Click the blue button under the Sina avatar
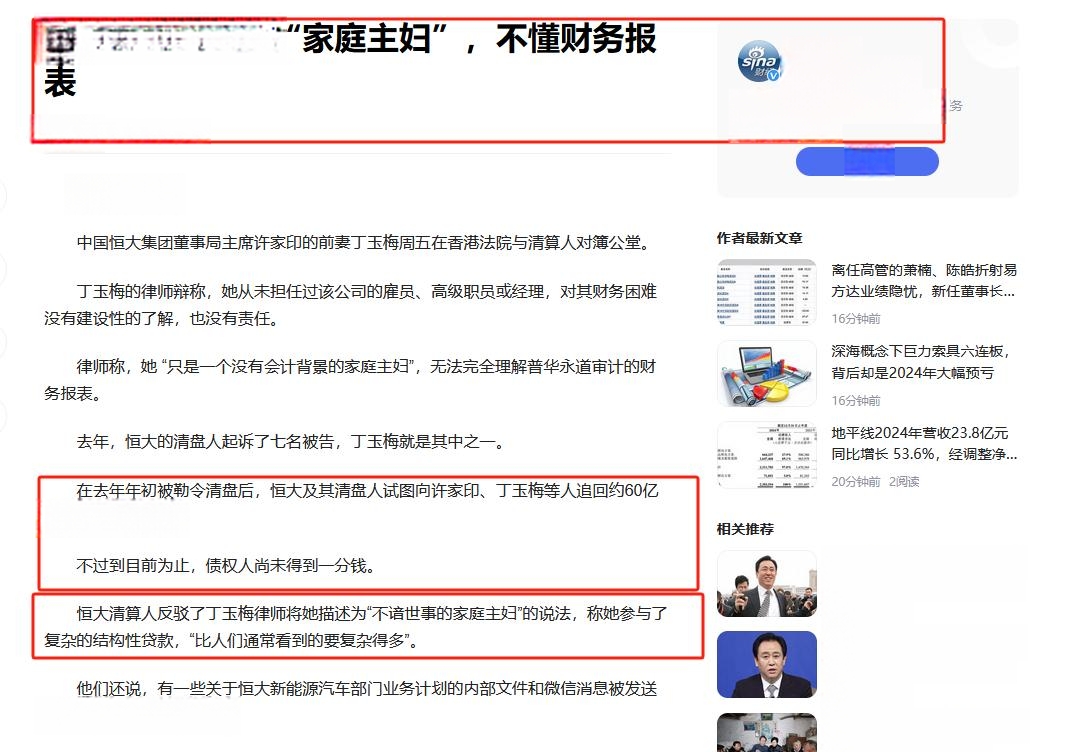Image resolution: width=1081 pixels, height=752 pixels. pyautogui.click(x=867, y=161)
